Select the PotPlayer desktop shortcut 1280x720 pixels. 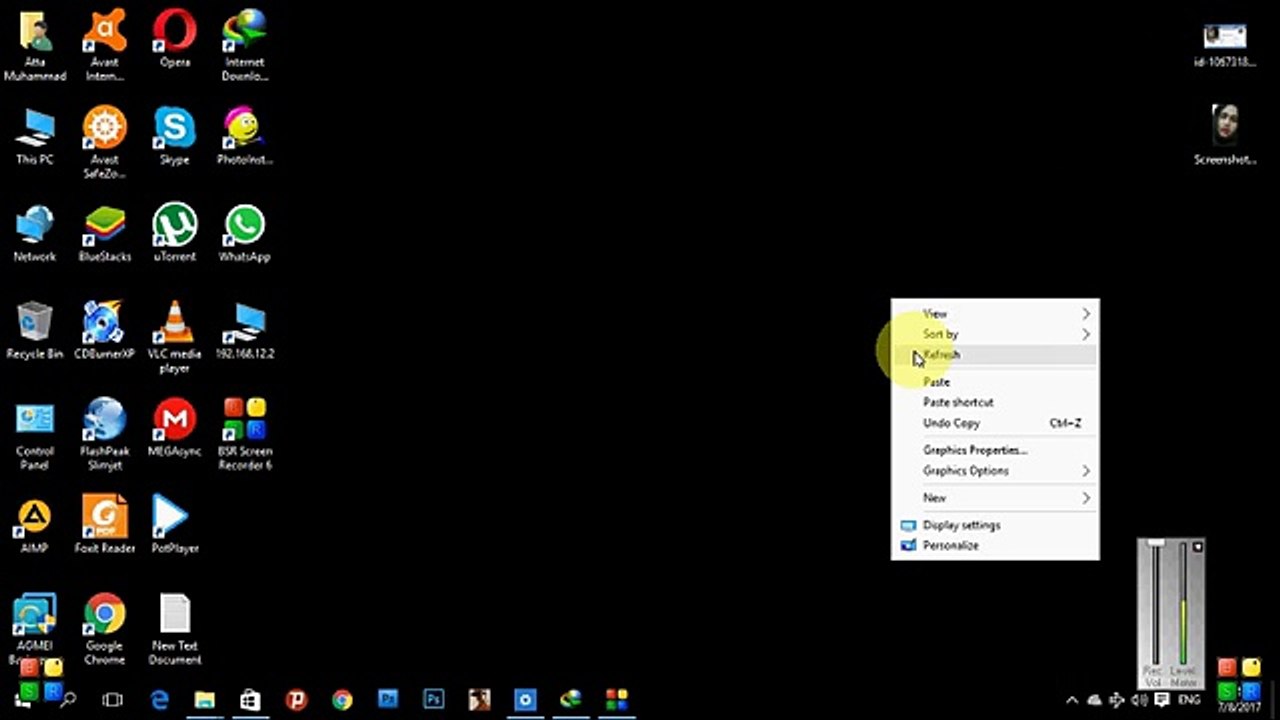tap(175, 525)
